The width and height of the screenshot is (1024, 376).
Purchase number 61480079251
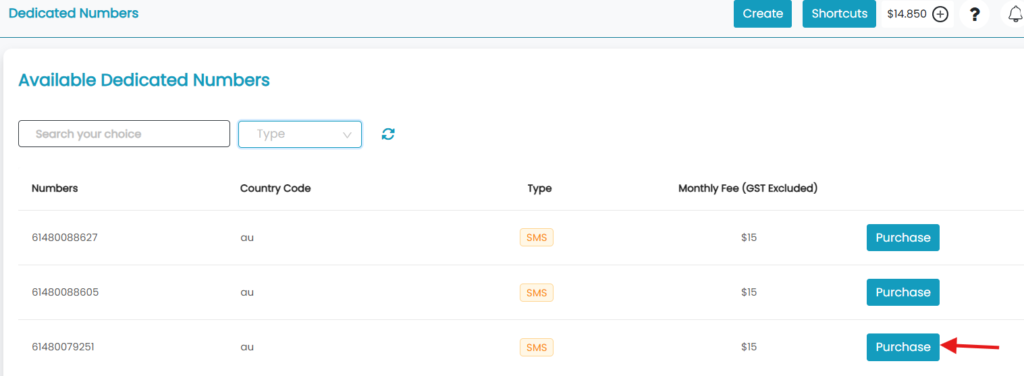click(x=903, y=347)
